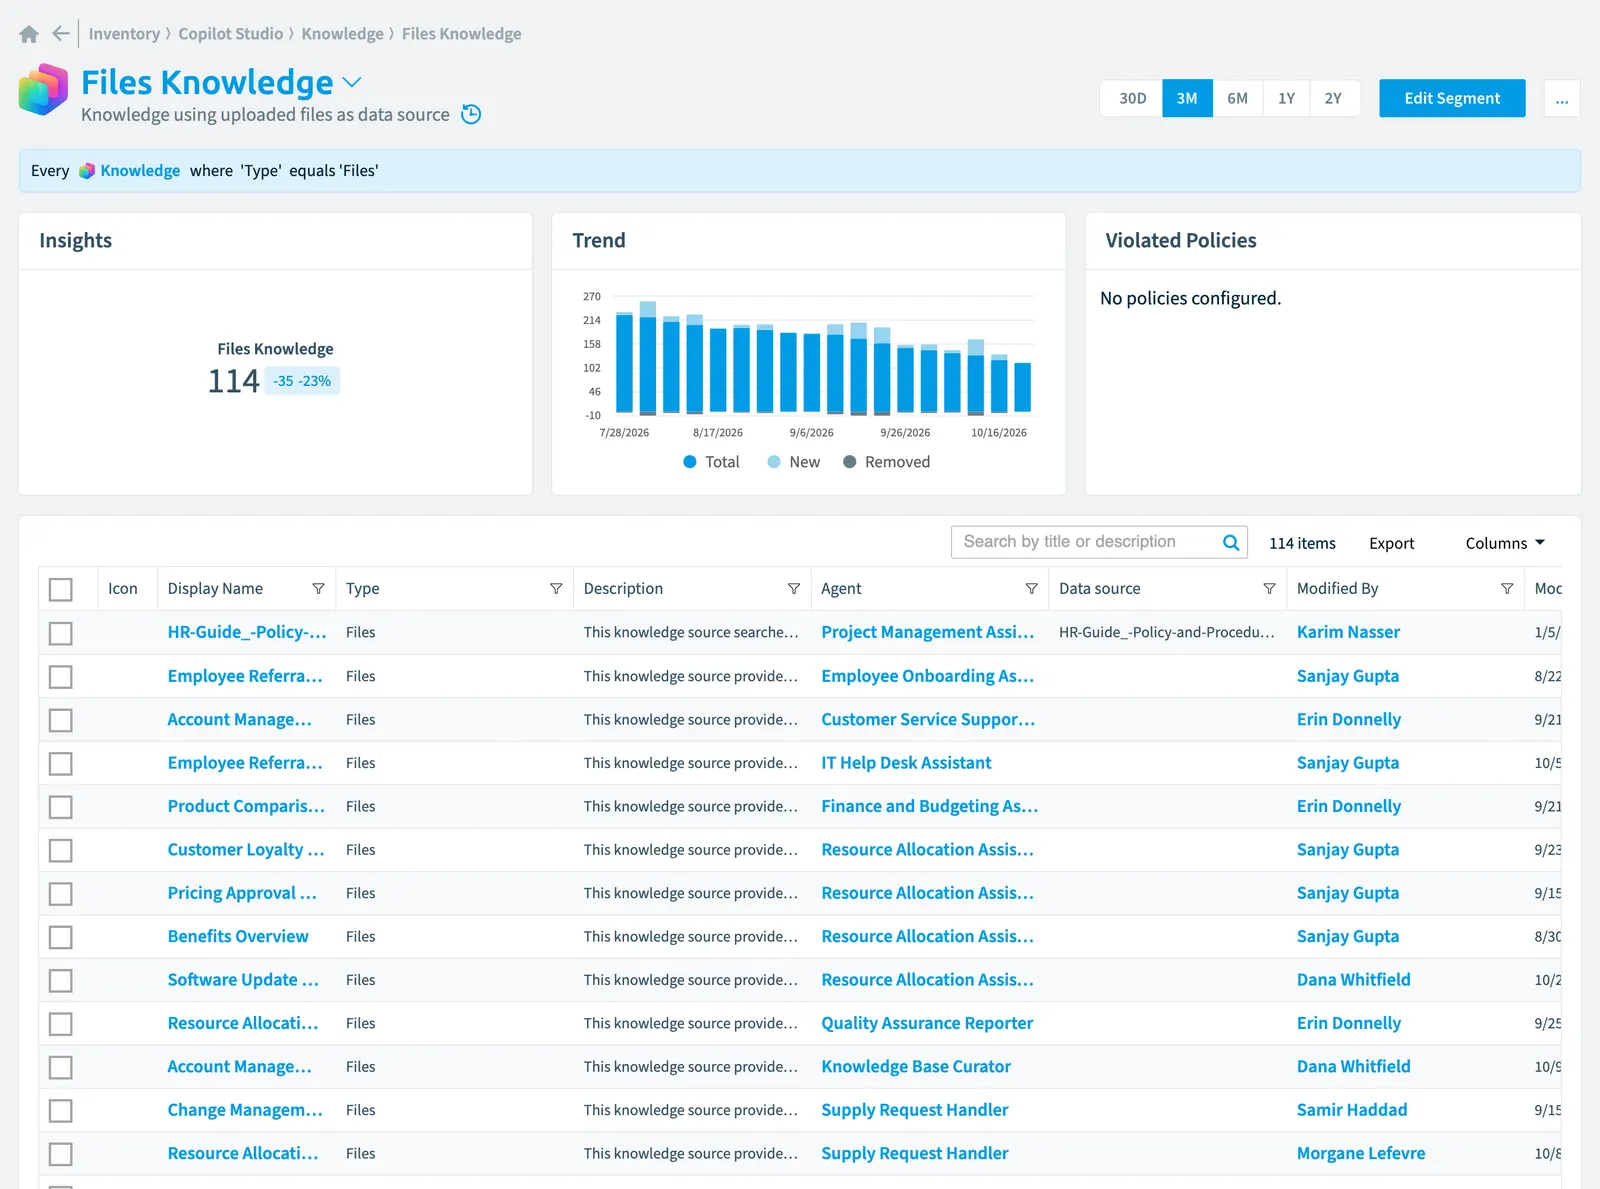Open the IT Help Desk Assistant agent

[x=906, y=763]
